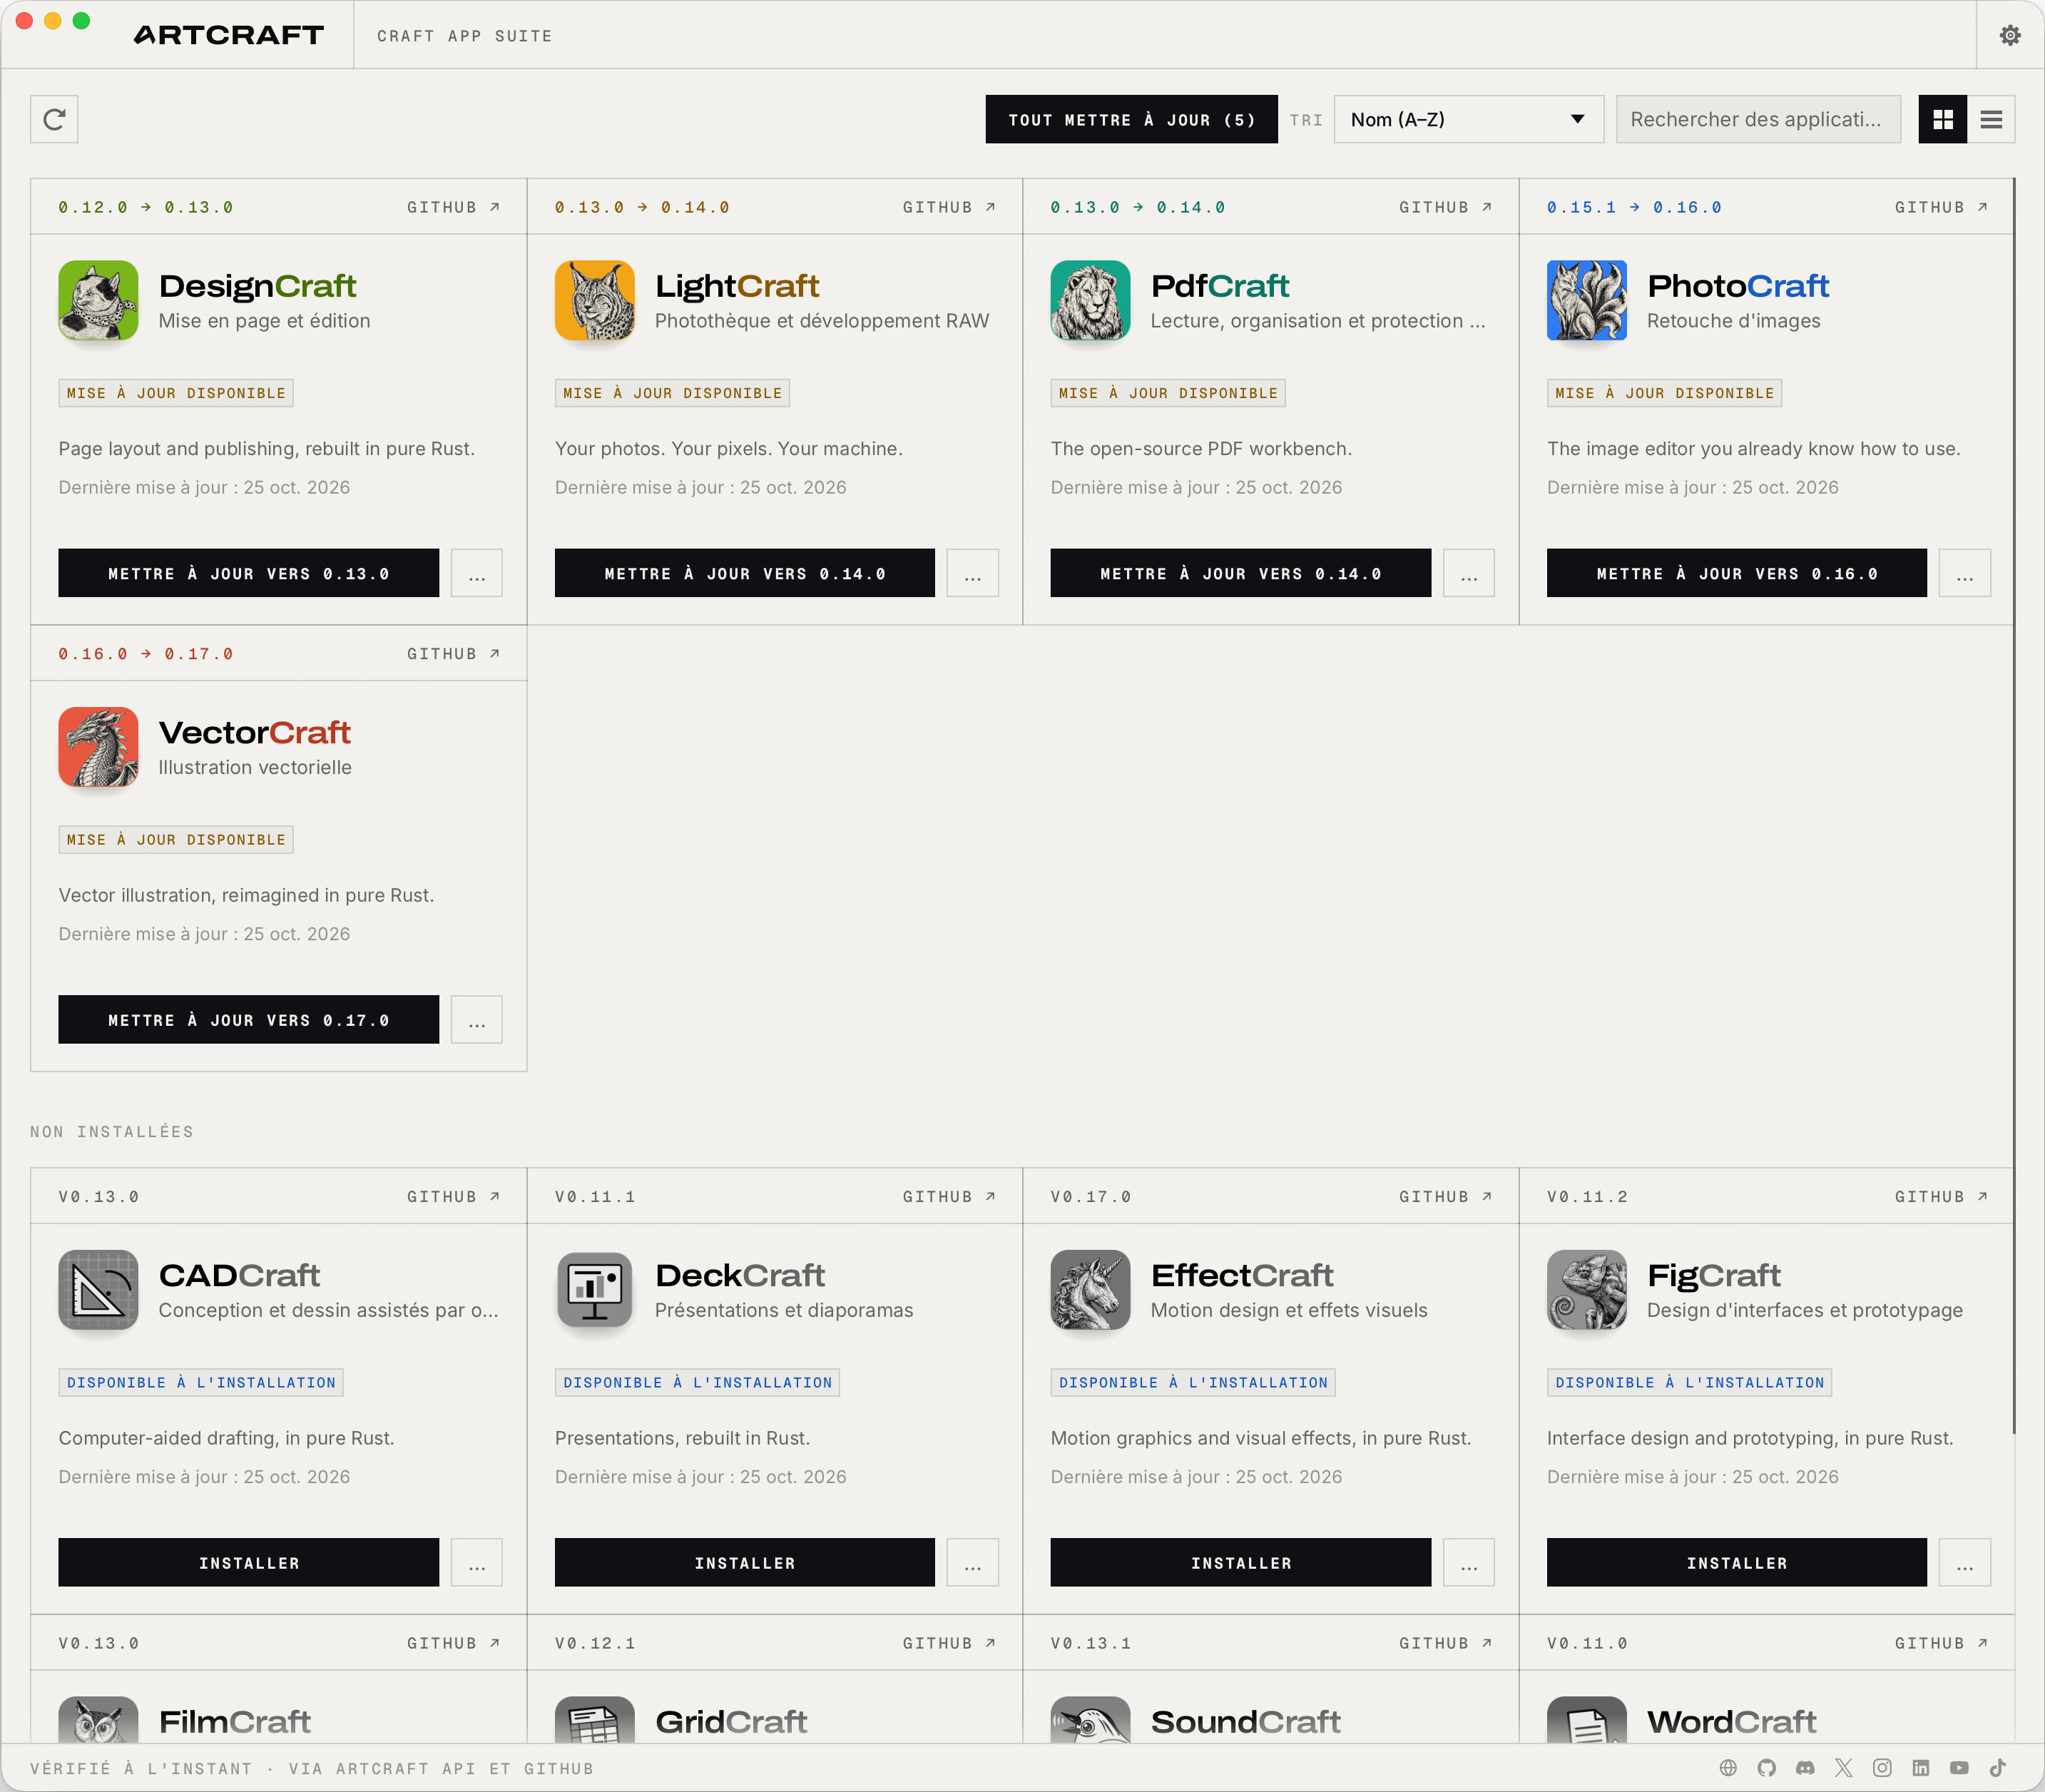The width and height of the screenshot is (2045, 1792).
Task: Click the GridCraft spreadsheet app icon
Action: 595,1720
